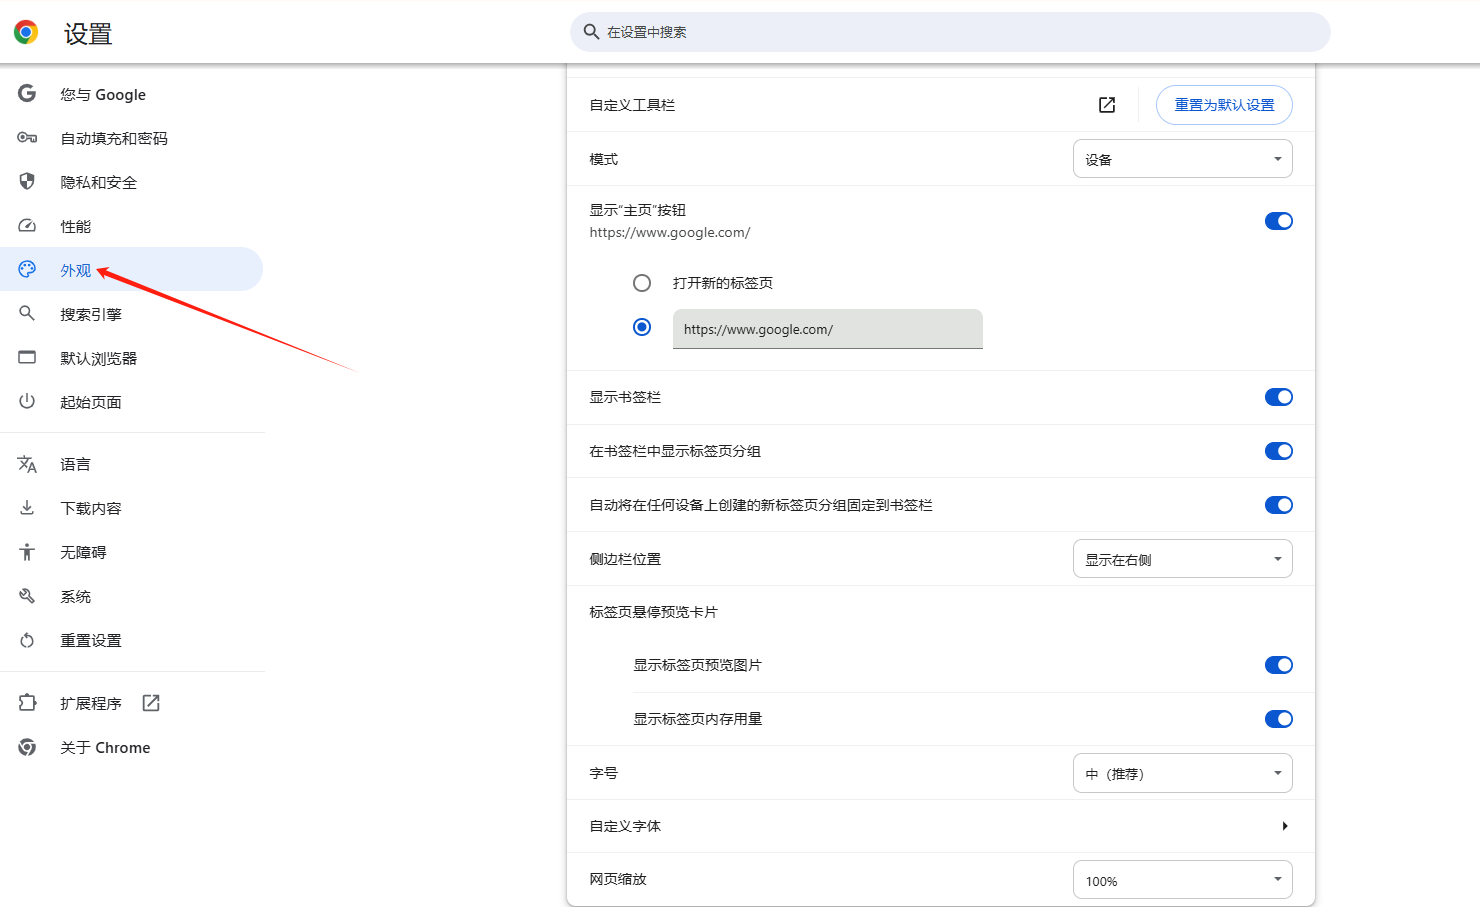Disable the 显示标签页预览图片 switch
This screenshot has width=1480, height=907.
click(1279, 665)
